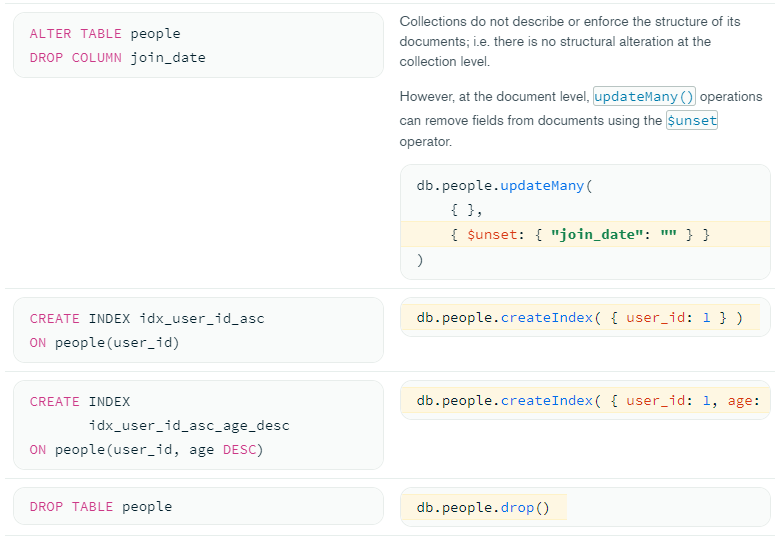Click the closing parenthesis of the updateMany block
This screenshot has width=775, height=538.
[420, 260]
